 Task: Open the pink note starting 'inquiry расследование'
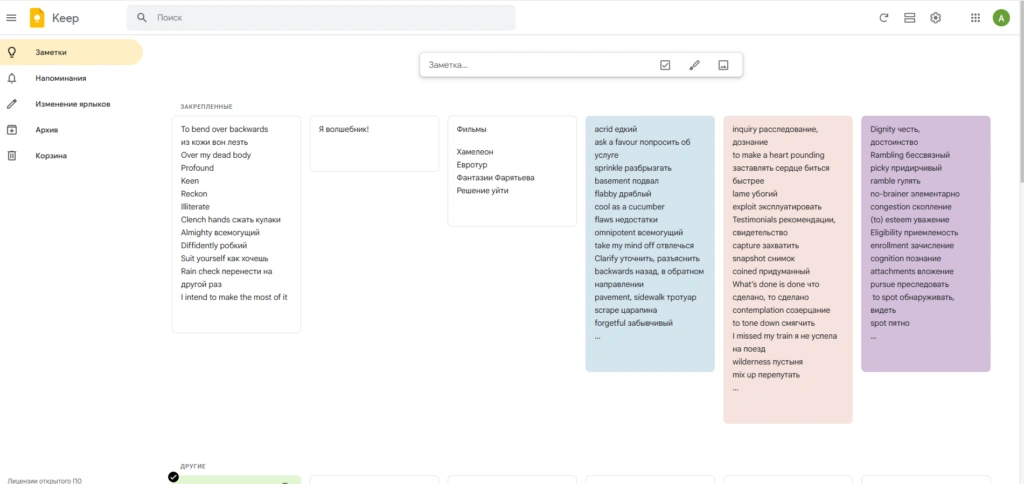coord(788,270)
